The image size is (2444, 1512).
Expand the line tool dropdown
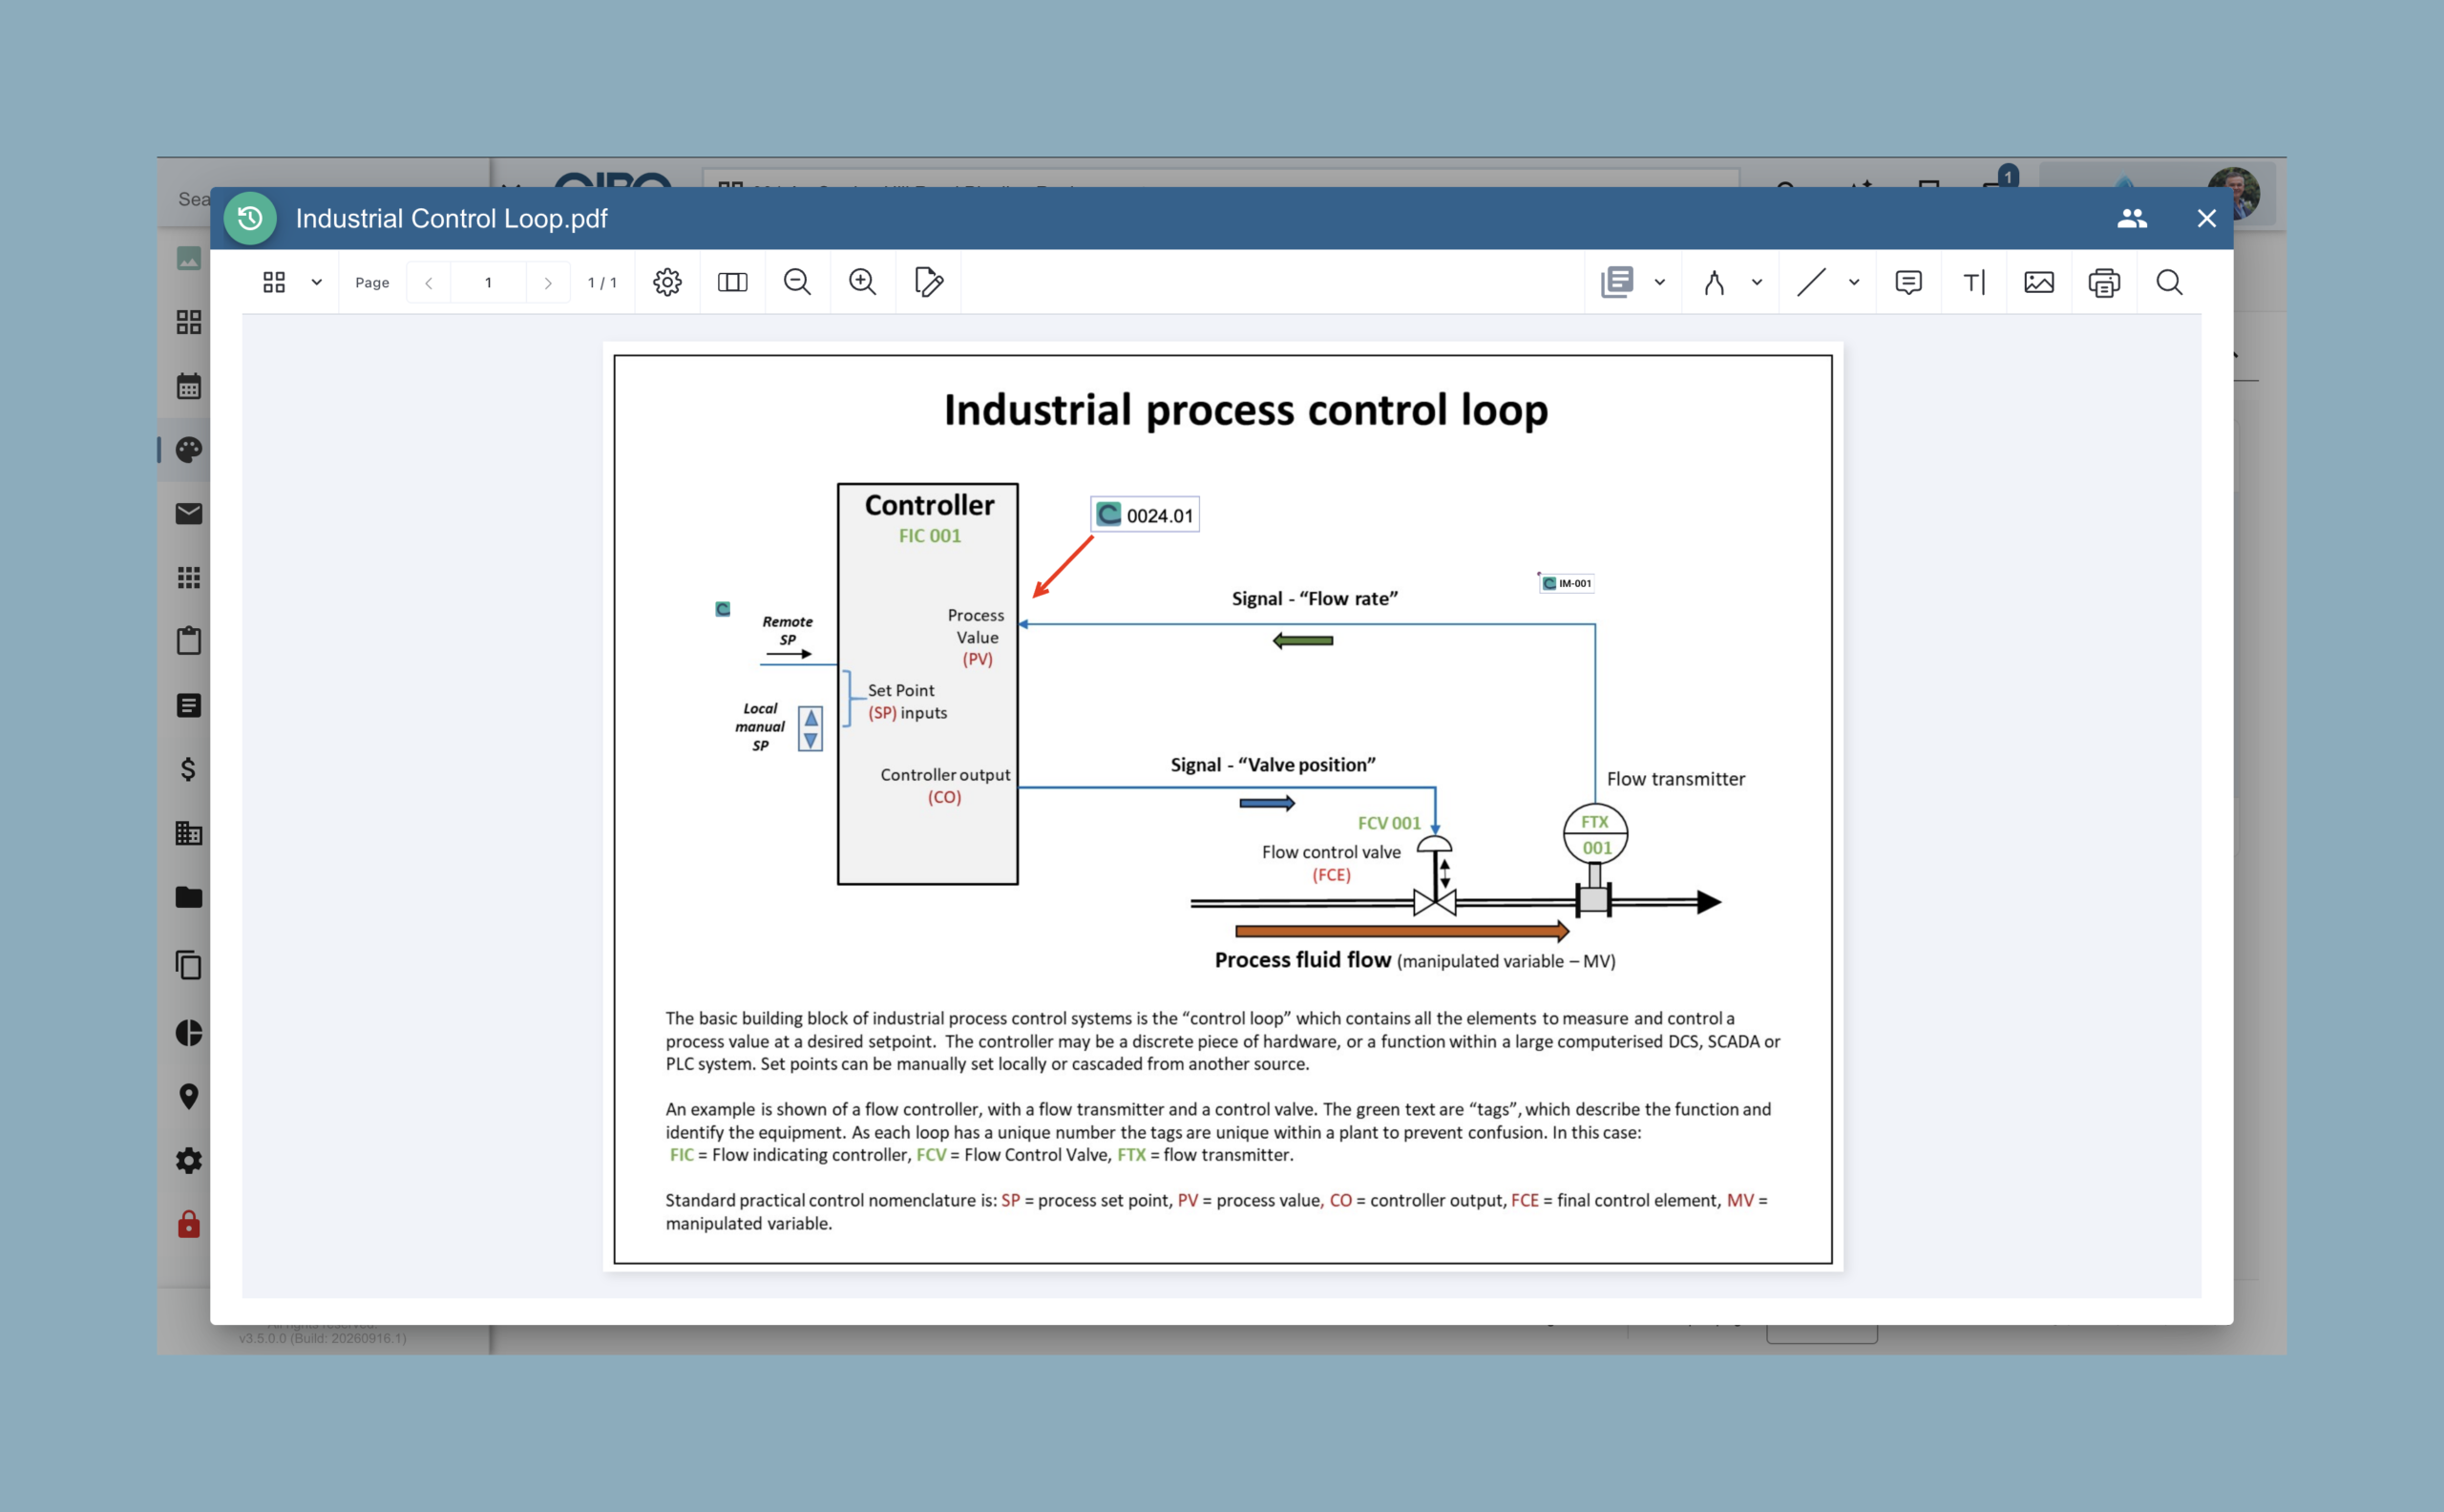point(1853,282)
